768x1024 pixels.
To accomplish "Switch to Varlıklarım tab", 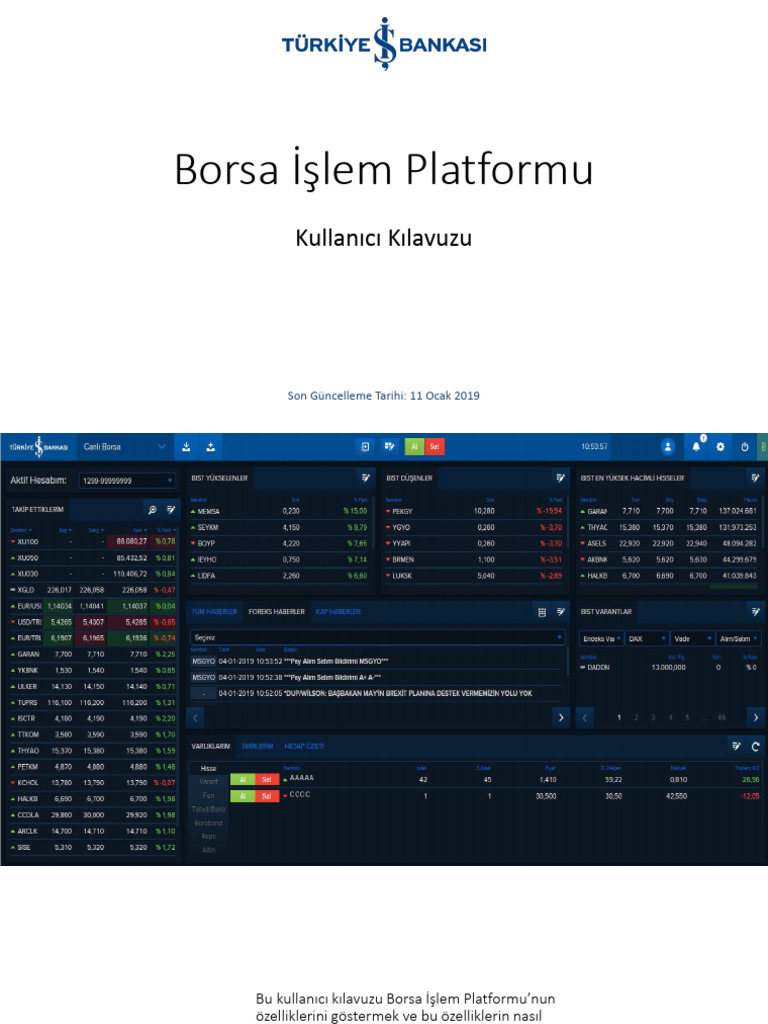I will point(210,746).
